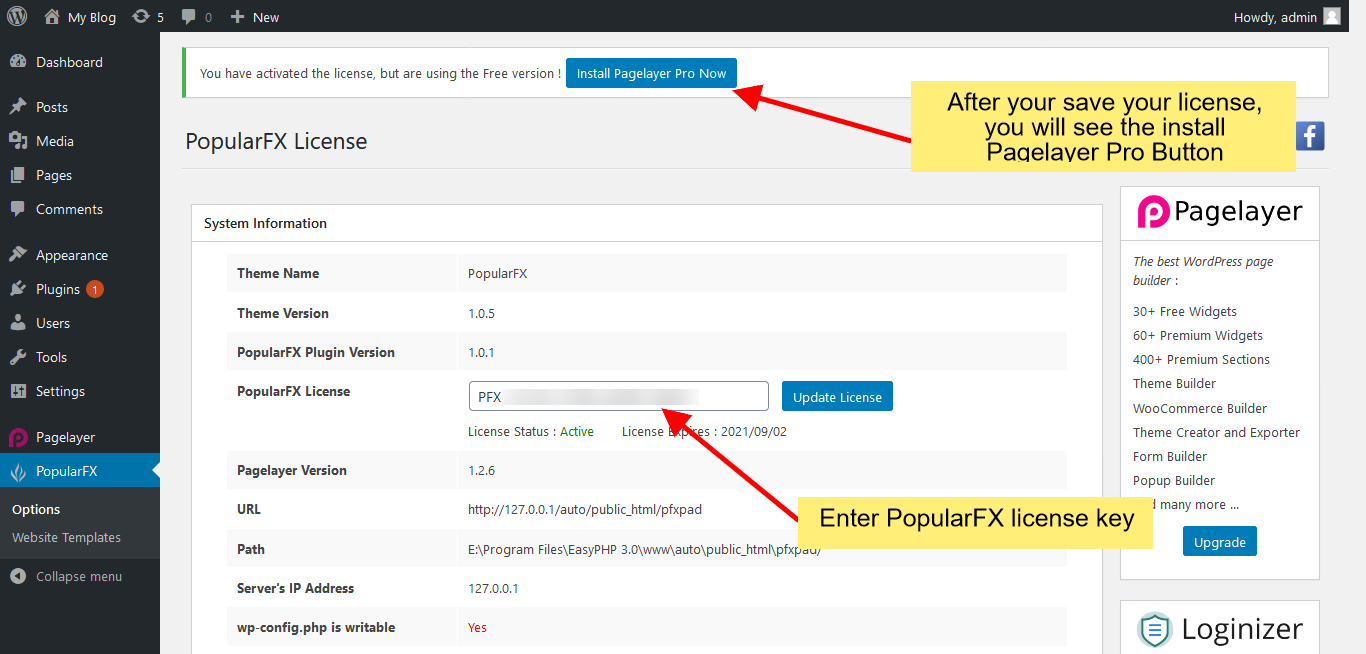Click the site URL value http://127.0.0.1/auto/public_html/pfxpad
The height and width of the screenshot is (654, 1366).
585,509
